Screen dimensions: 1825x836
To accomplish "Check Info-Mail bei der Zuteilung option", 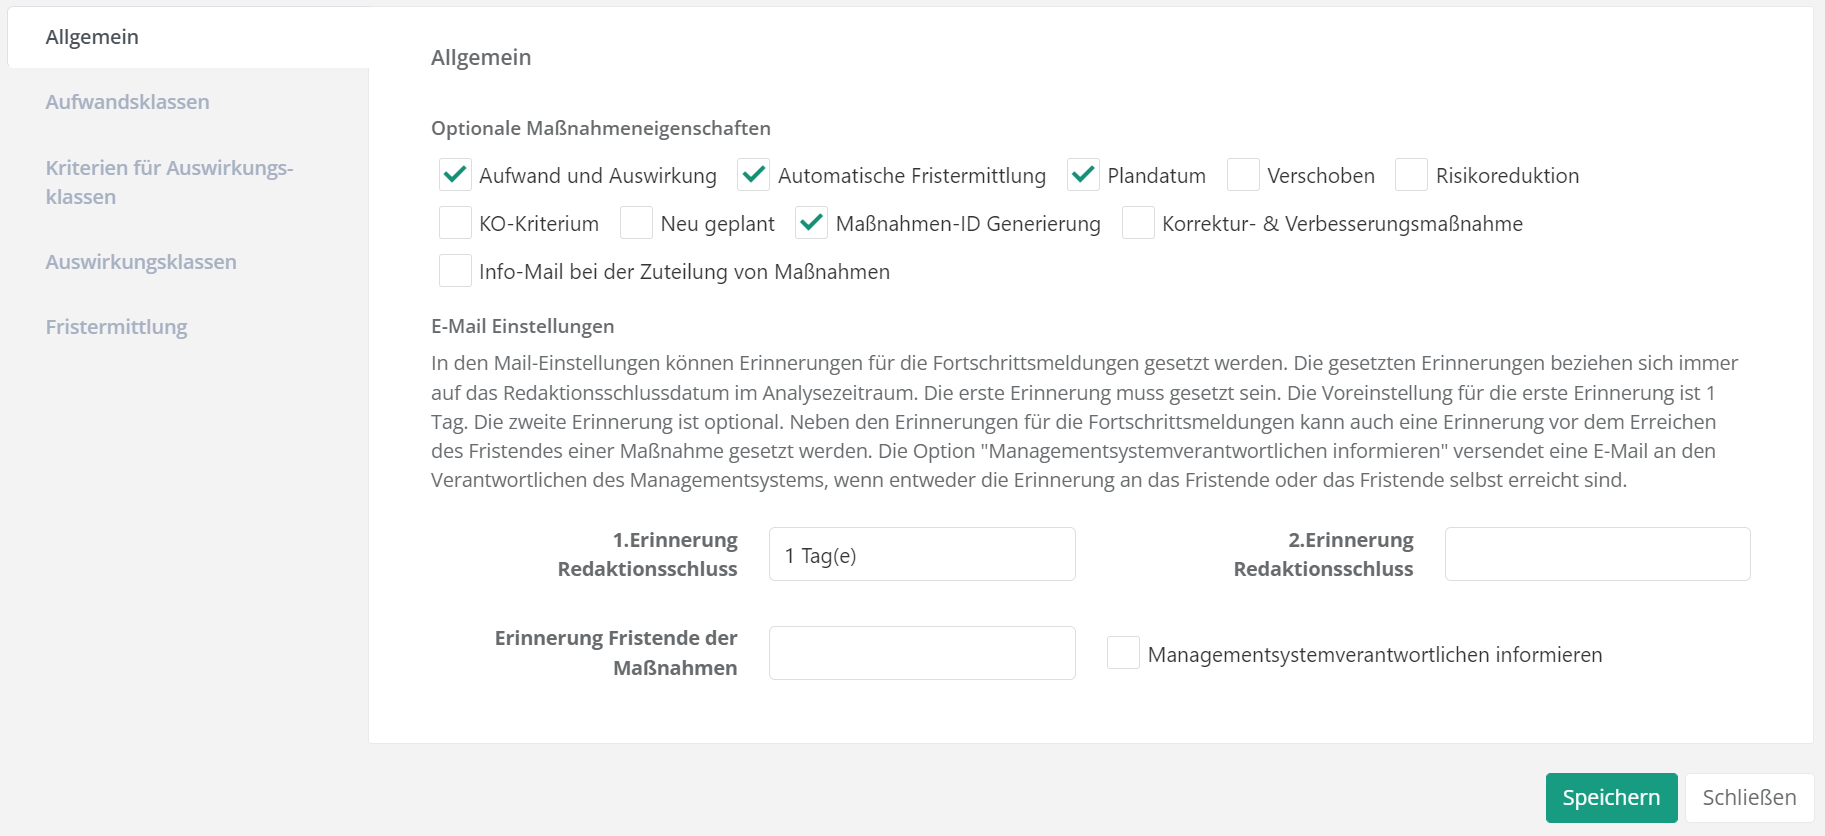I will tap(455, 271).
